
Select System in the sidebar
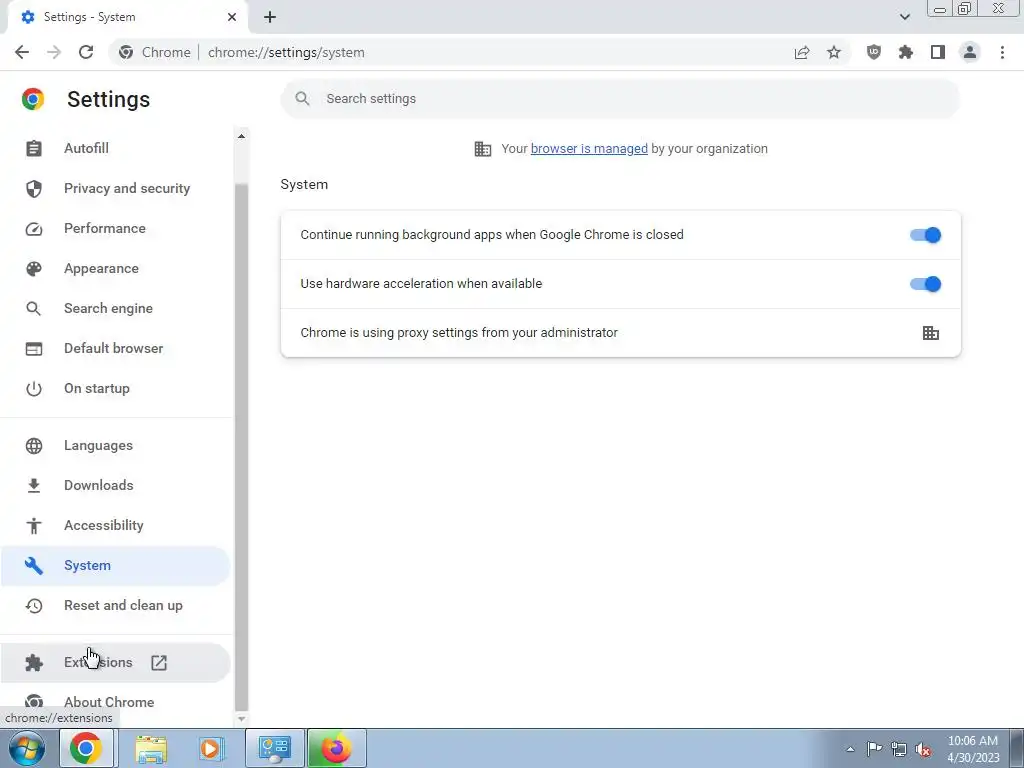coord(116,566)
